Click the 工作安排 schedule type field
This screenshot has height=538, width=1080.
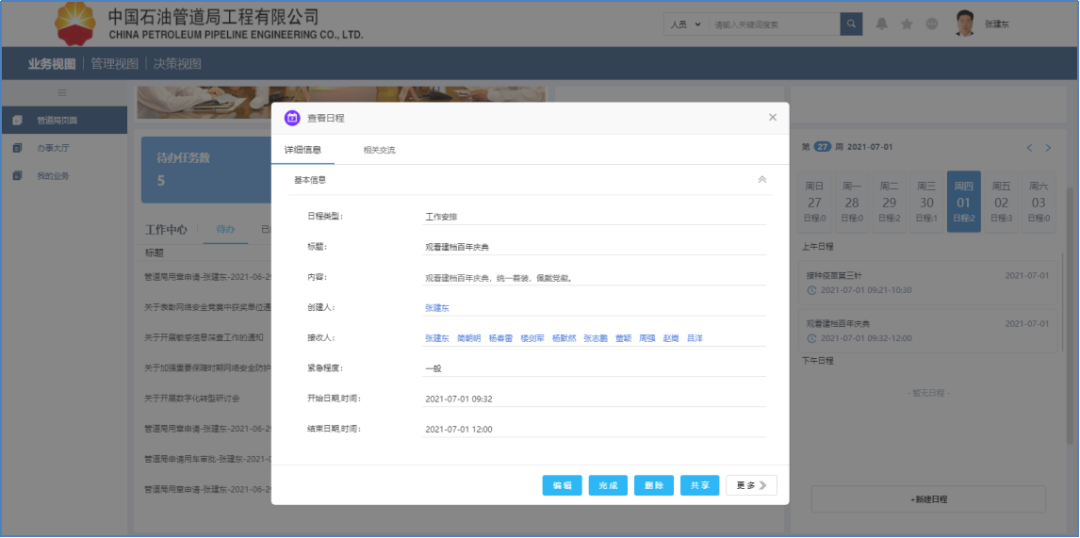point(594,216)
